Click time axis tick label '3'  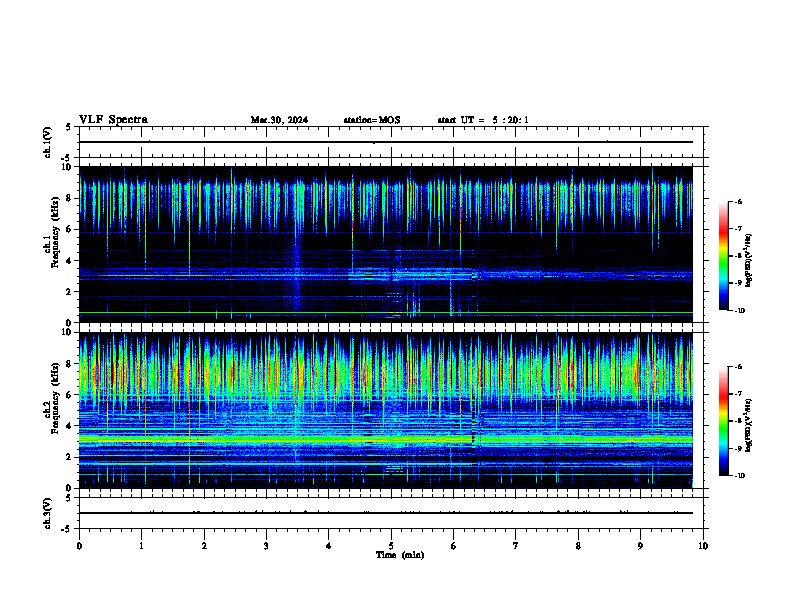point(266,546)
